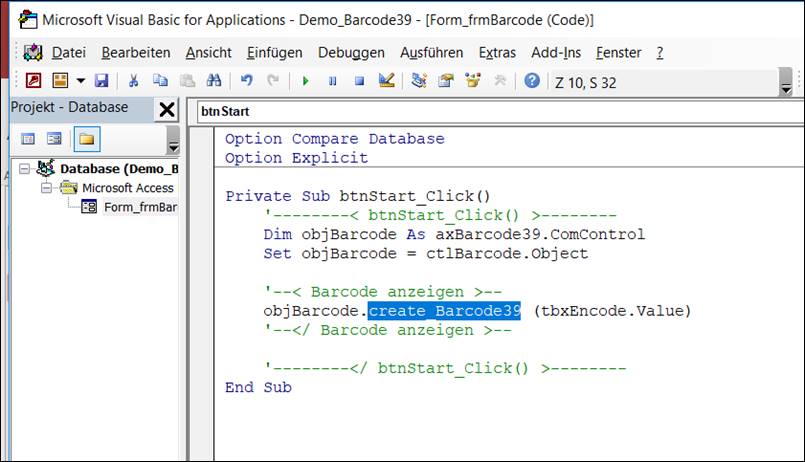Pause execution with the Break icon

(333, 81)
